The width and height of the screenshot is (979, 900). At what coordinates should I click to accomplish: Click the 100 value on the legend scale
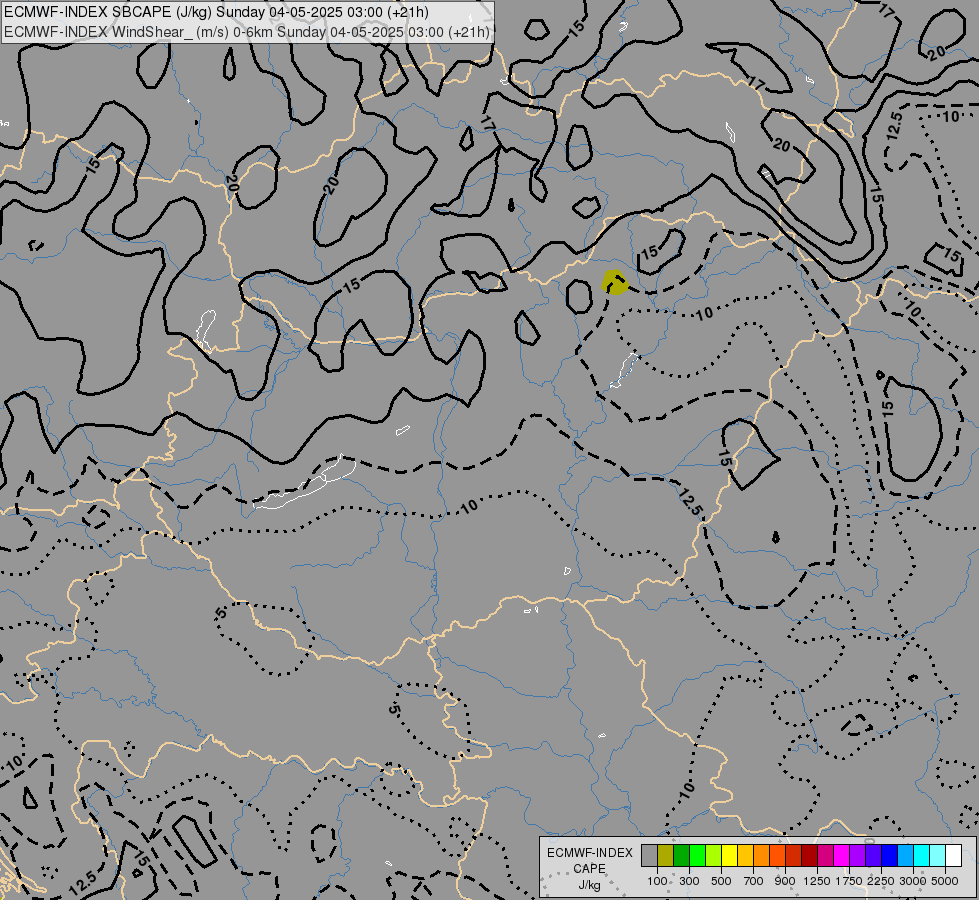tap(657, 881)
